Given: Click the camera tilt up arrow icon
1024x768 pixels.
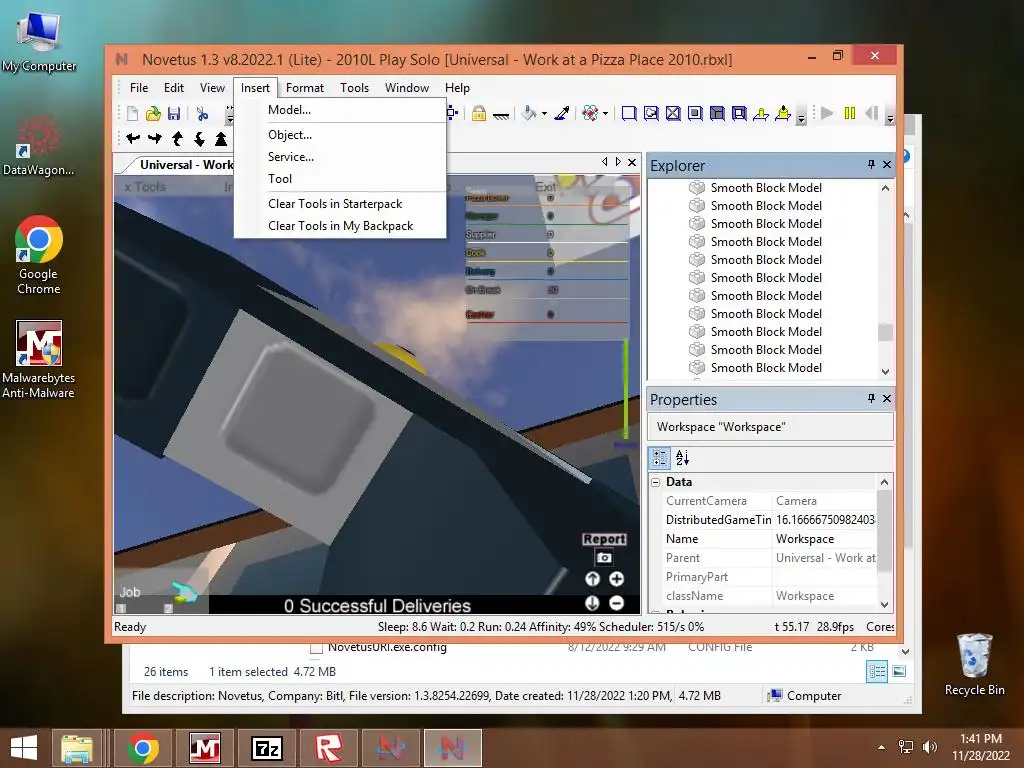Looking at the screenshot, I should pos(177,138).
